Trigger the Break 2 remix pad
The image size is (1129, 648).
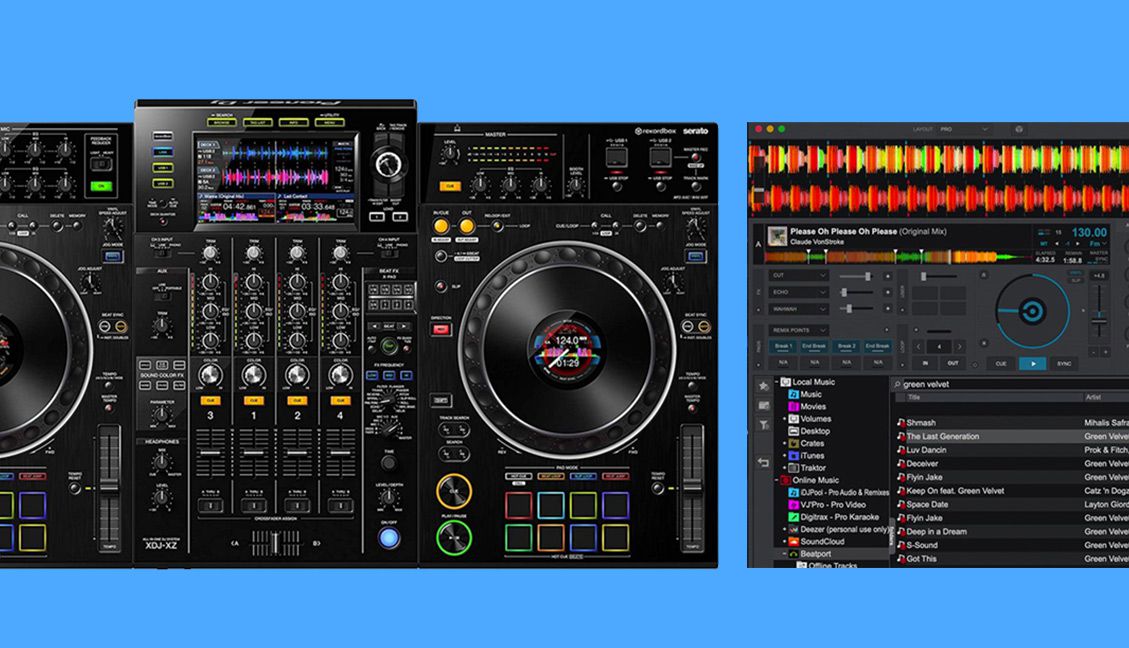(846, 346)
